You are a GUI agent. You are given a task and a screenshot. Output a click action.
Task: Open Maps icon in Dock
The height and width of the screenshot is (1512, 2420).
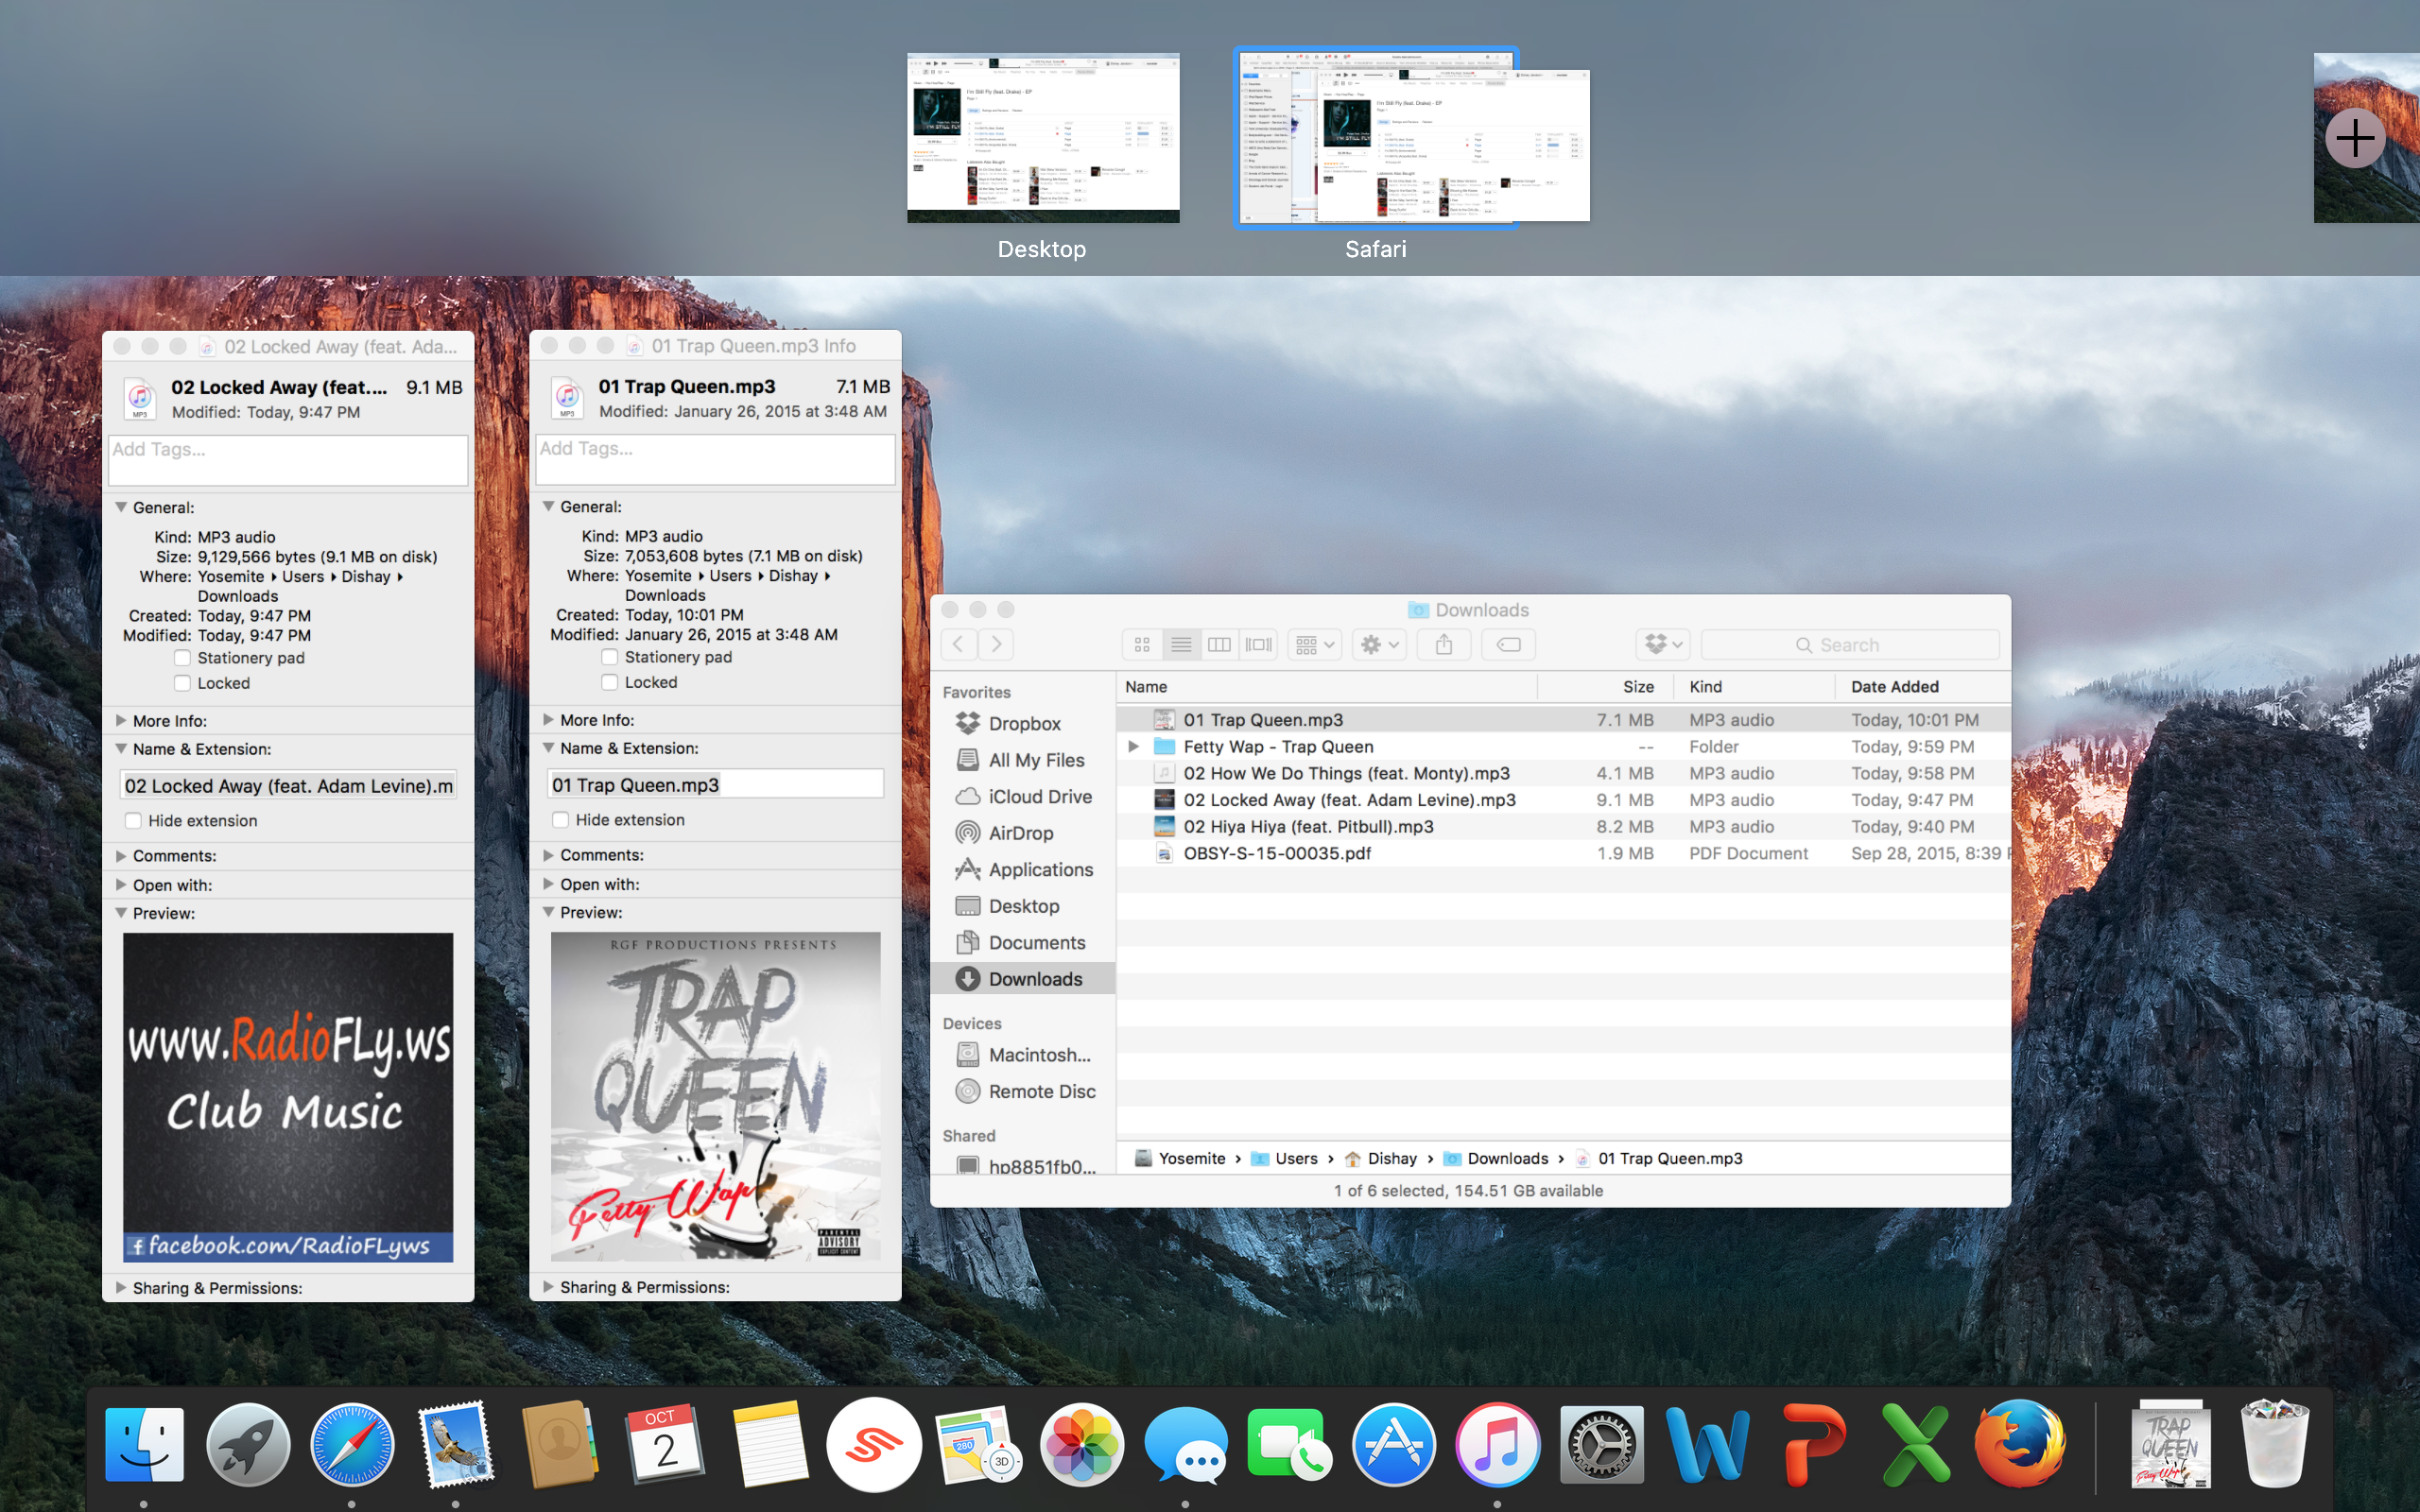(x=978, y=1445)
